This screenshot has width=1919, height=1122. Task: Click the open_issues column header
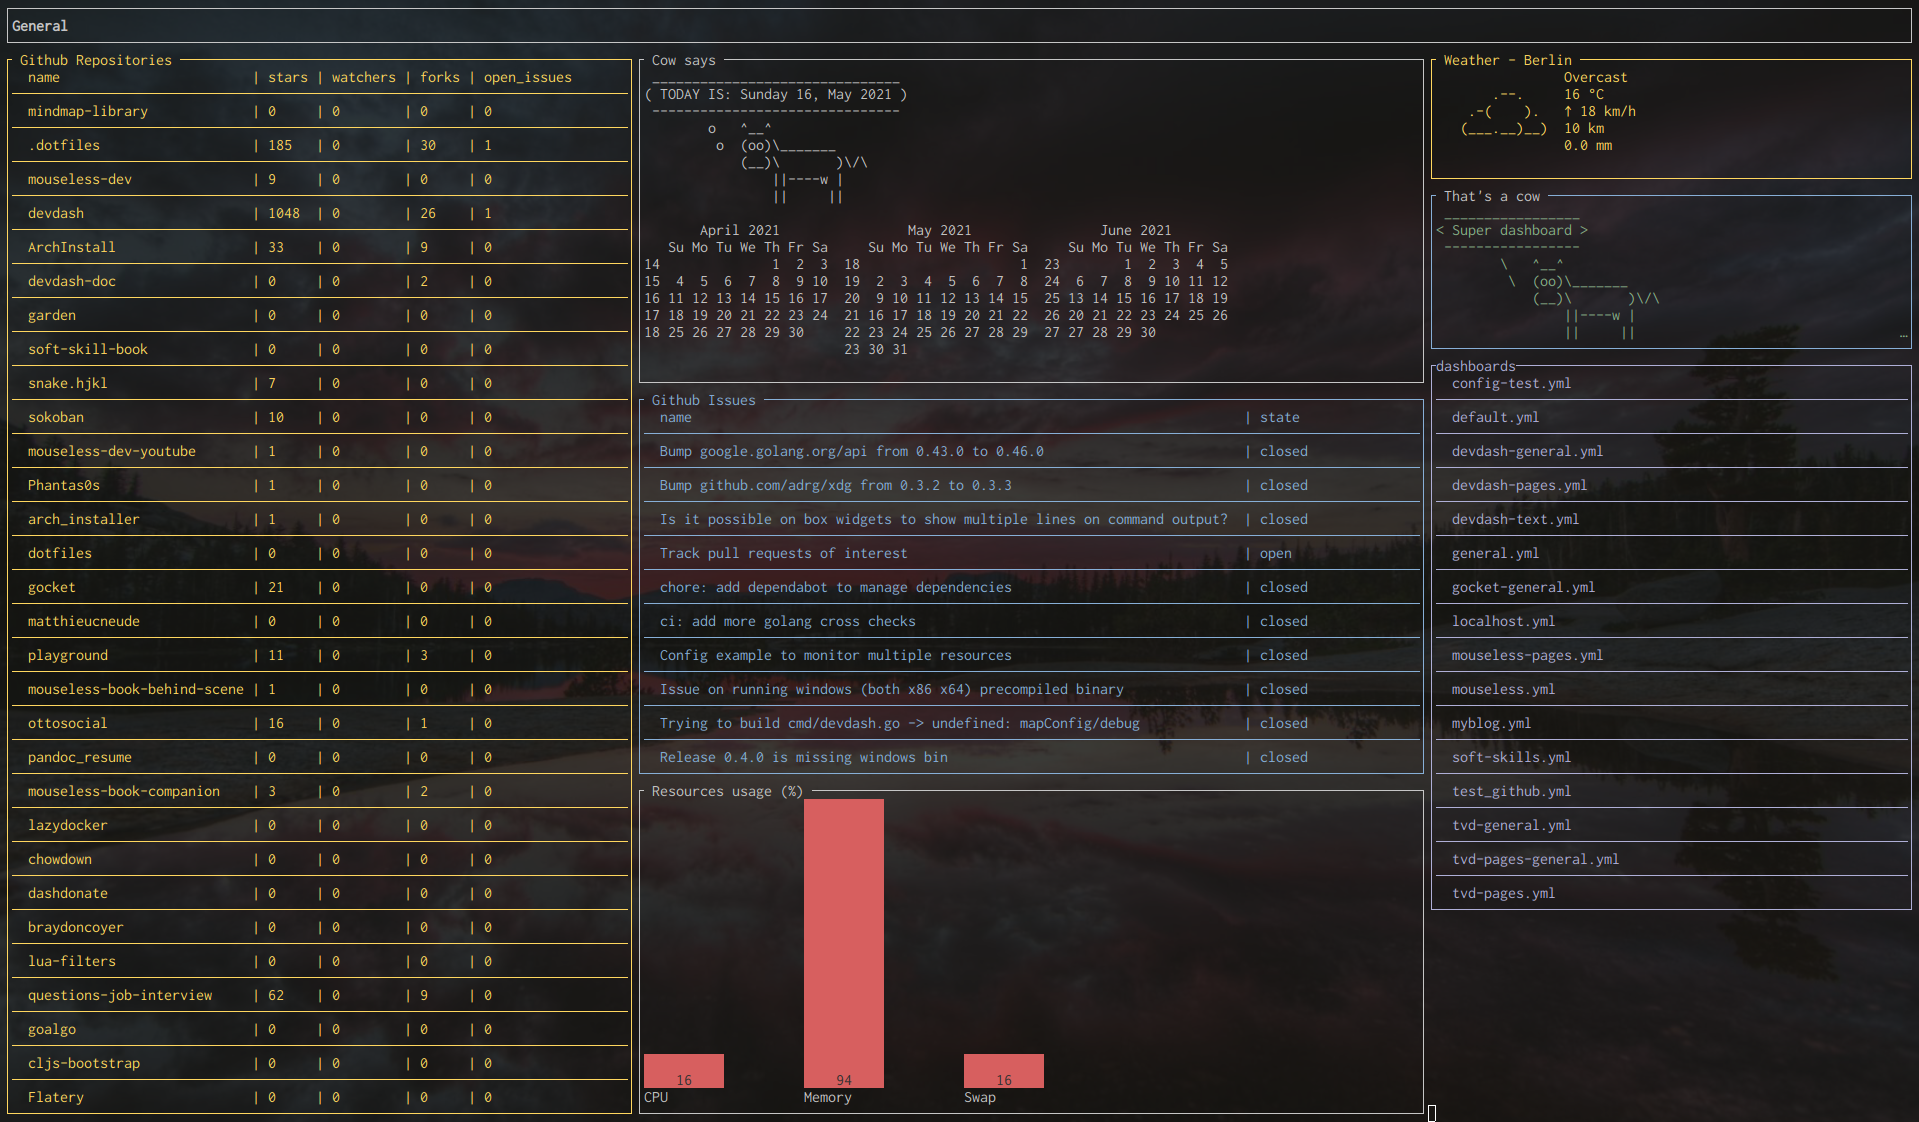click(x=528, y=77)
